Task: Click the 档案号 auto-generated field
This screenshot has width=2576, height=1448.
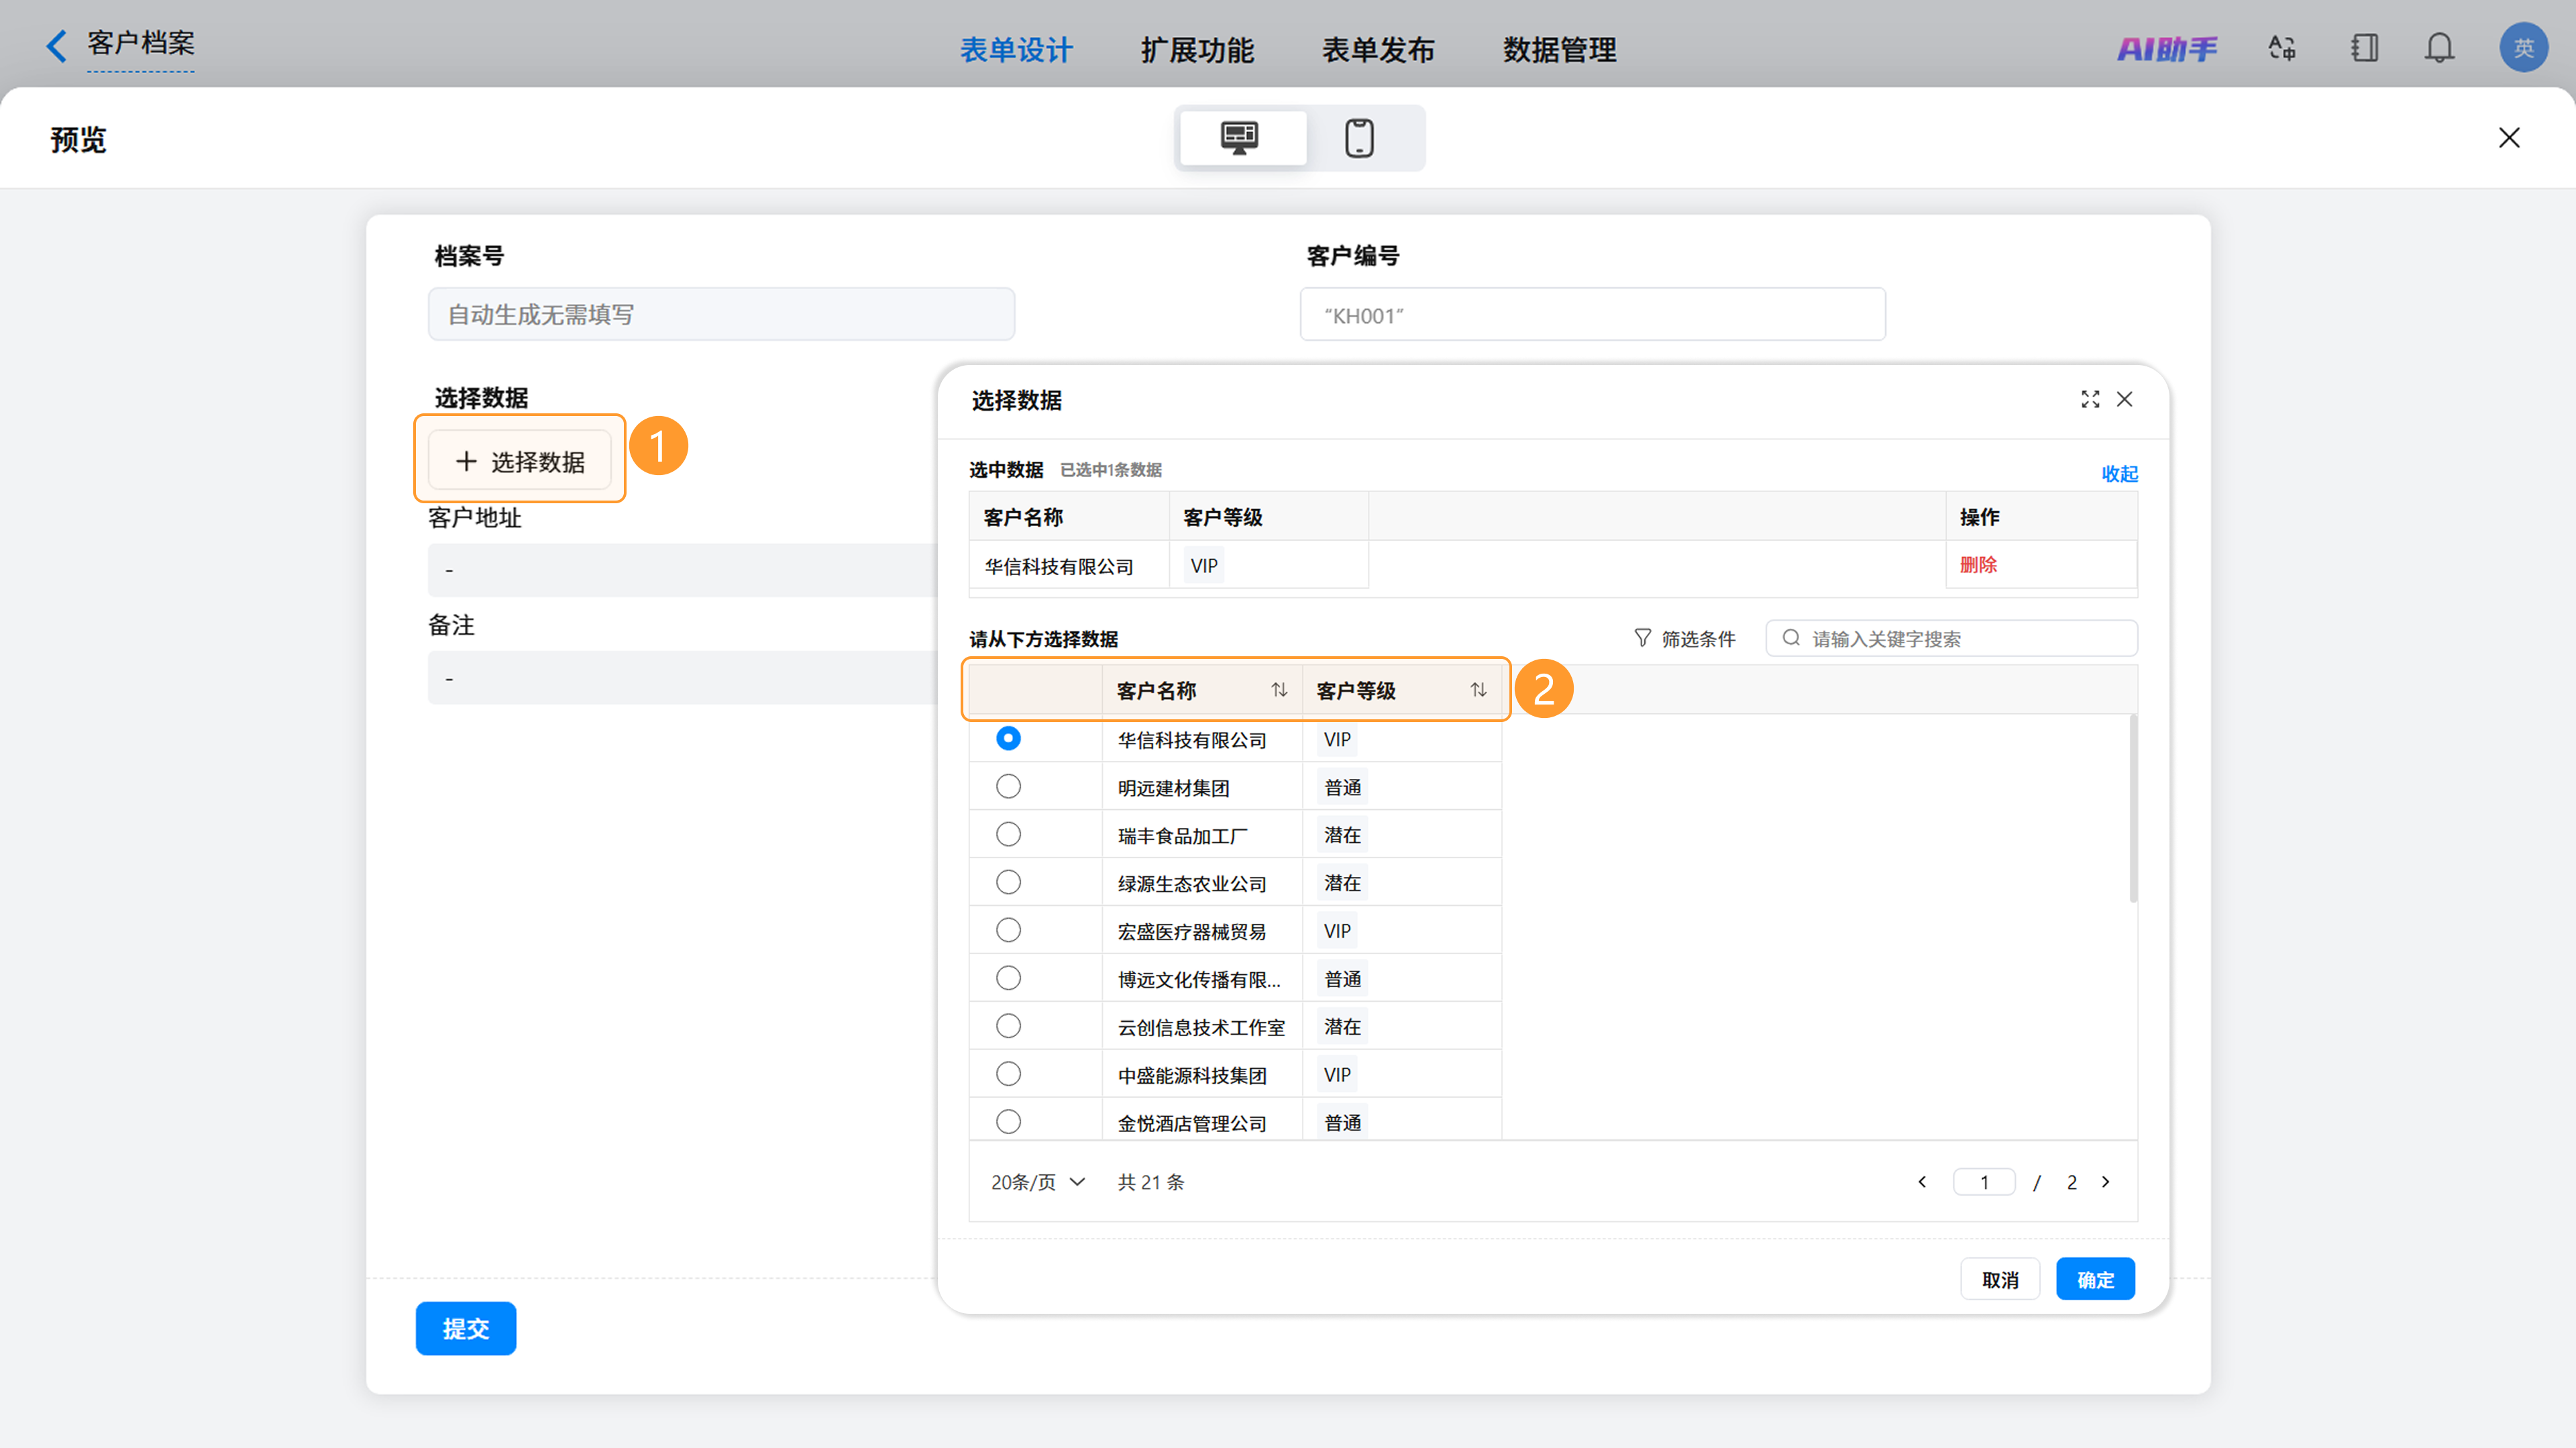Action: coord(721,315)
